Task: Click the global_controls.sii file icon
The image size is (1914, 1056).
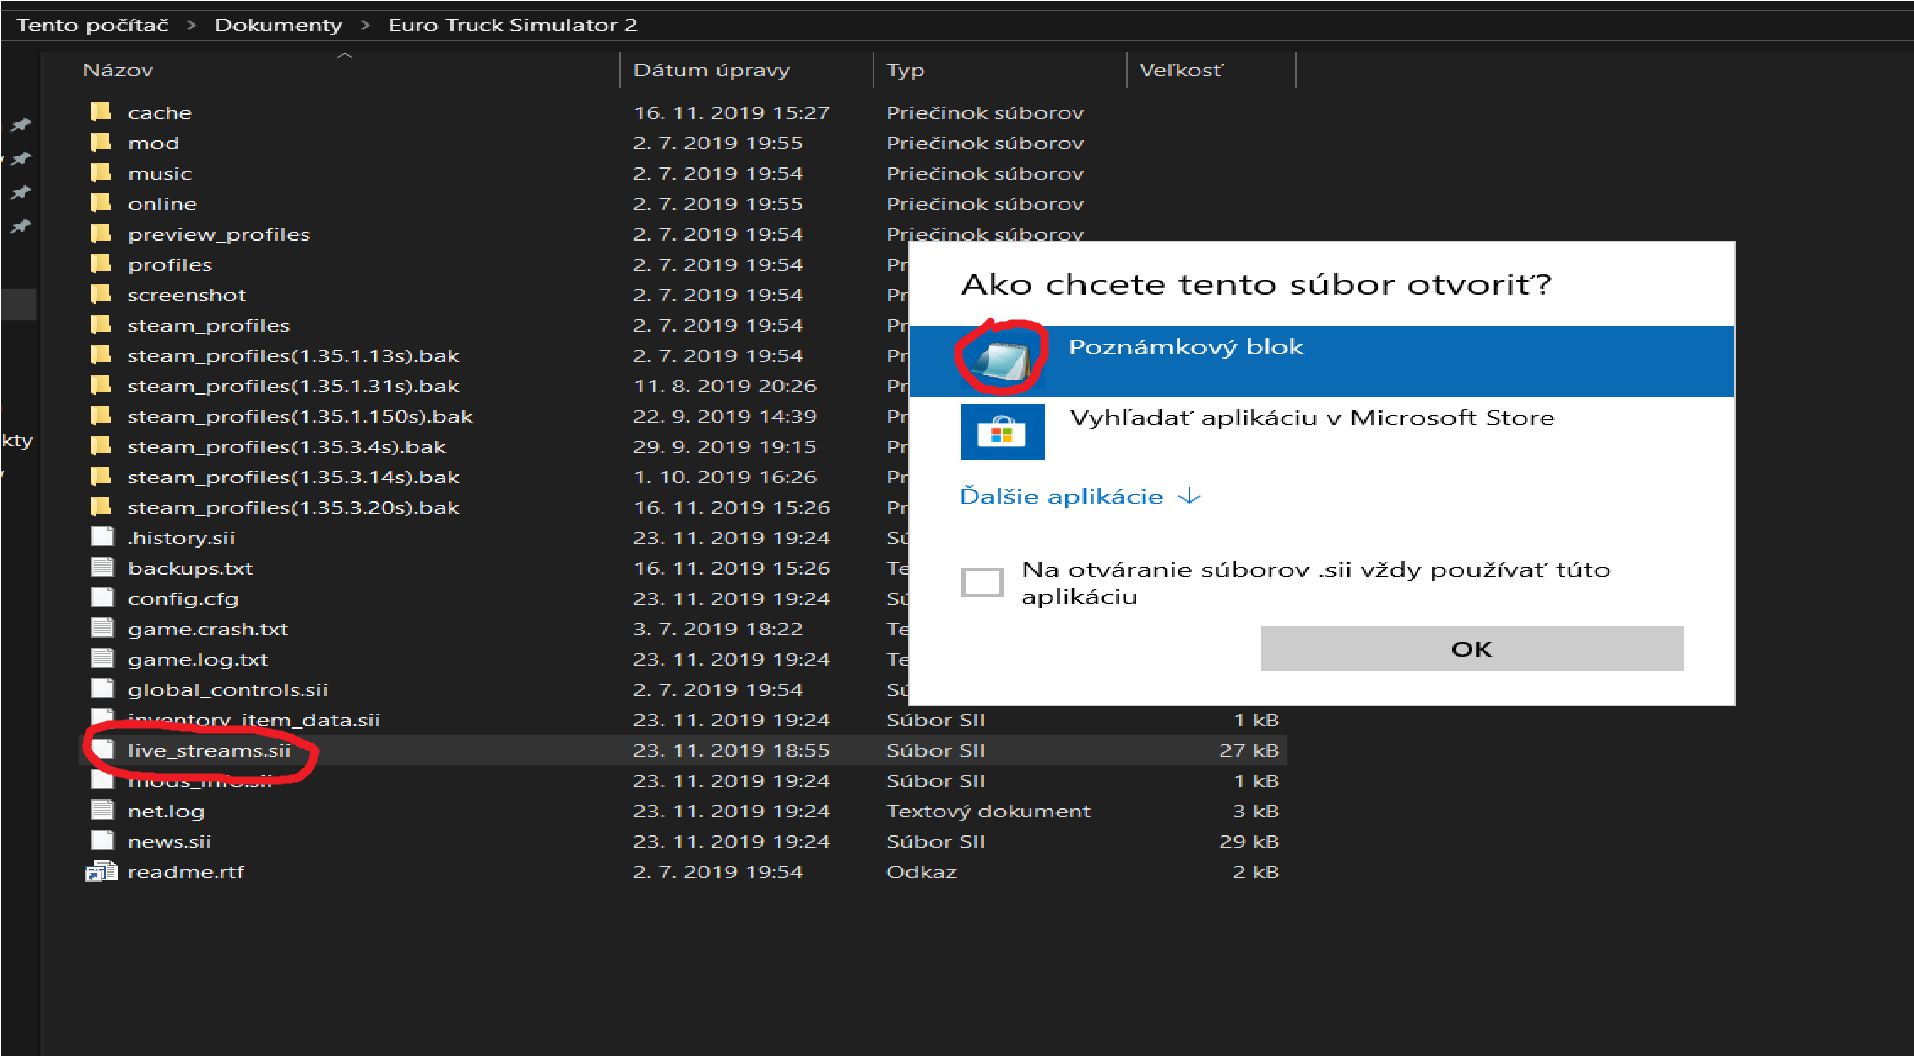Action: tap(102, 689)
